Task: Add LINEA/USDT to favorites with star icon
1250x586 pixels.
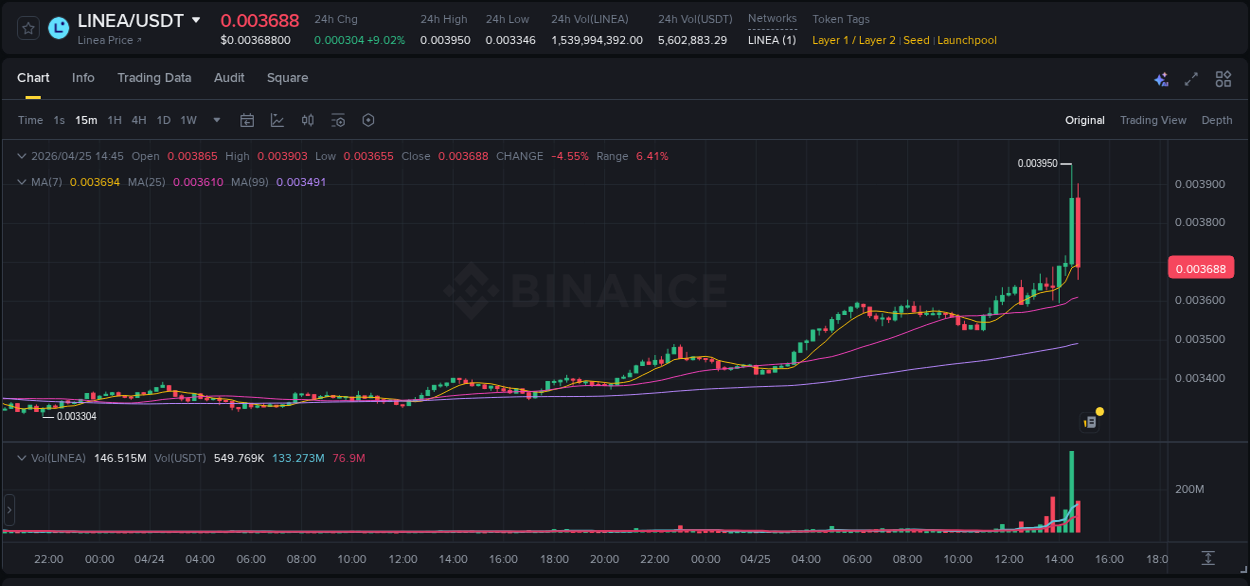Action: pos(29,28)
